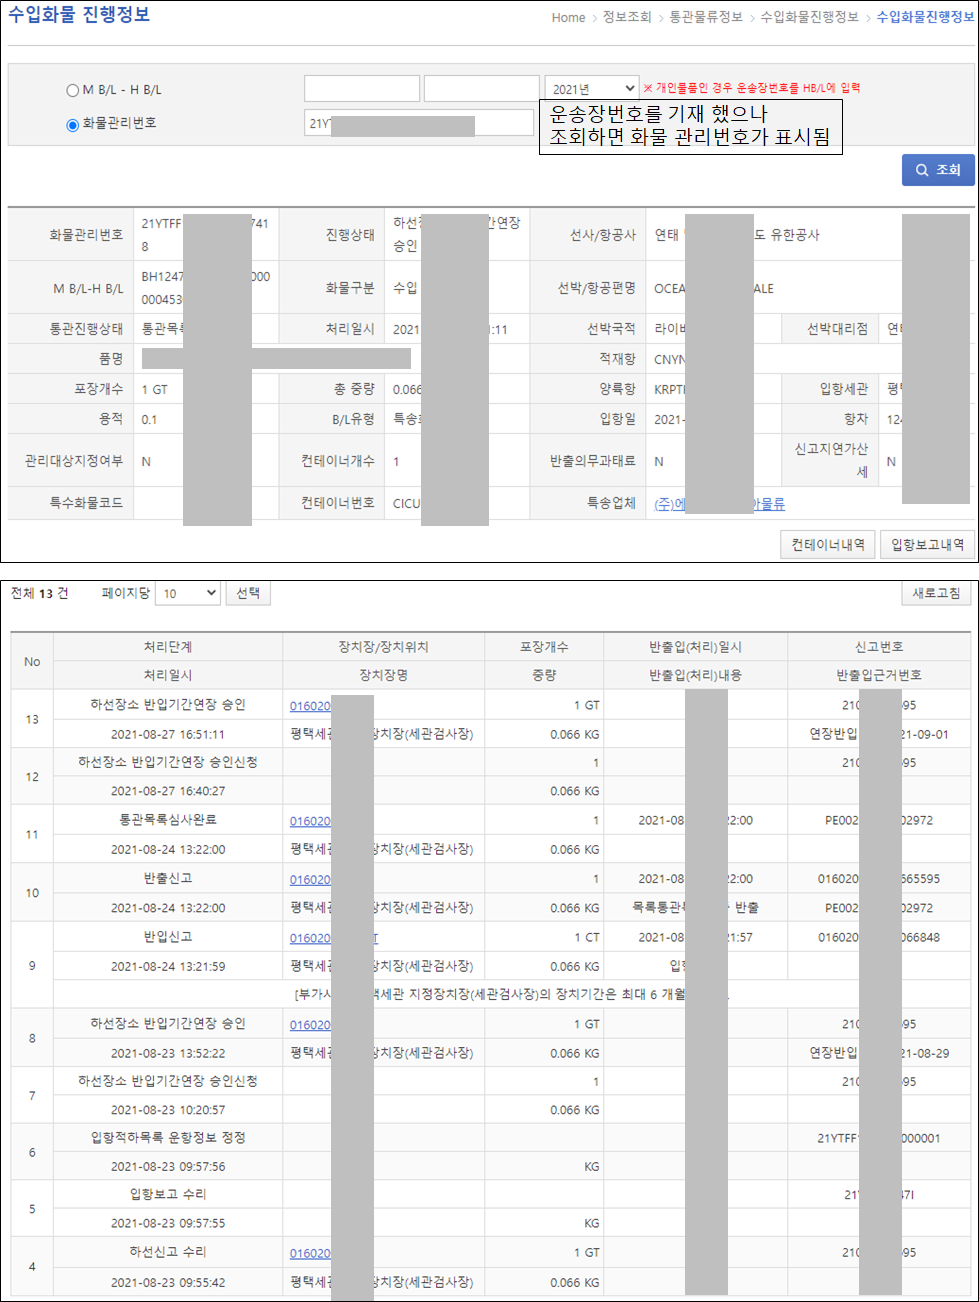Open the 입항보고내역 button
The height and width of the screenshot is (1302, 979).
(928, 544)
